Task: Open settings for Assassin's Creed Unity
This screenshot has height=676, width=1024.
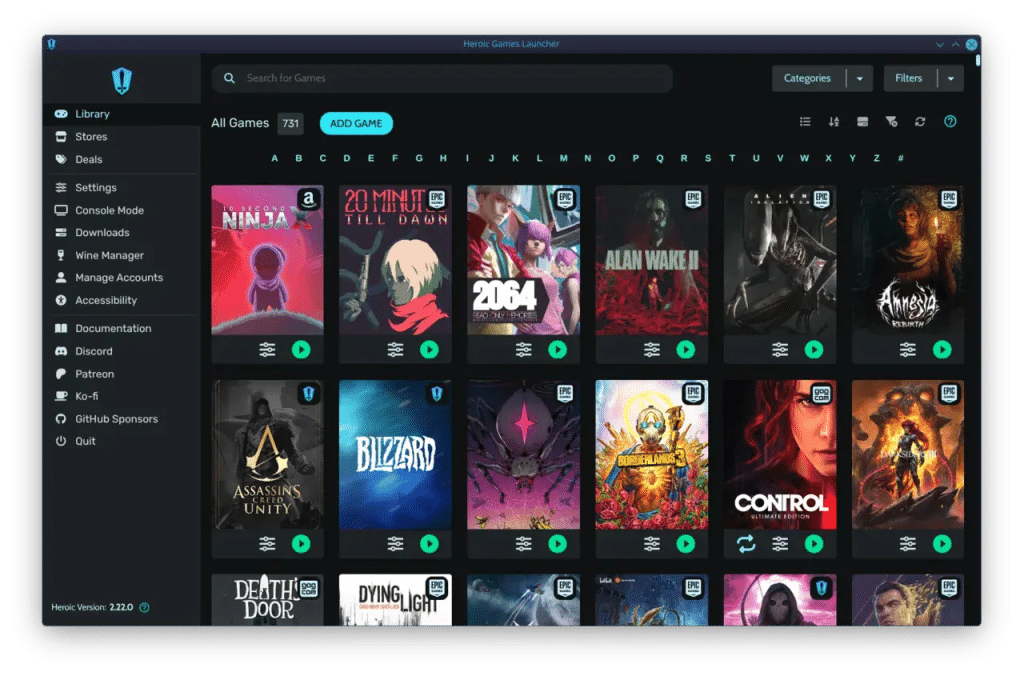Action: coord(267,543)
